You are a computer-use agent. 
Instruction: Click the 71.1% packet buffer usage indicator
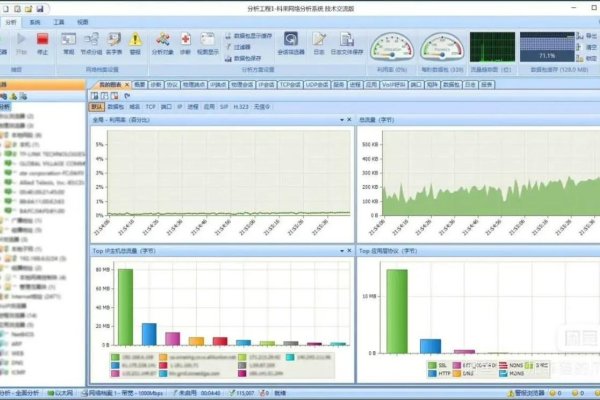click(x=547, y=47)
